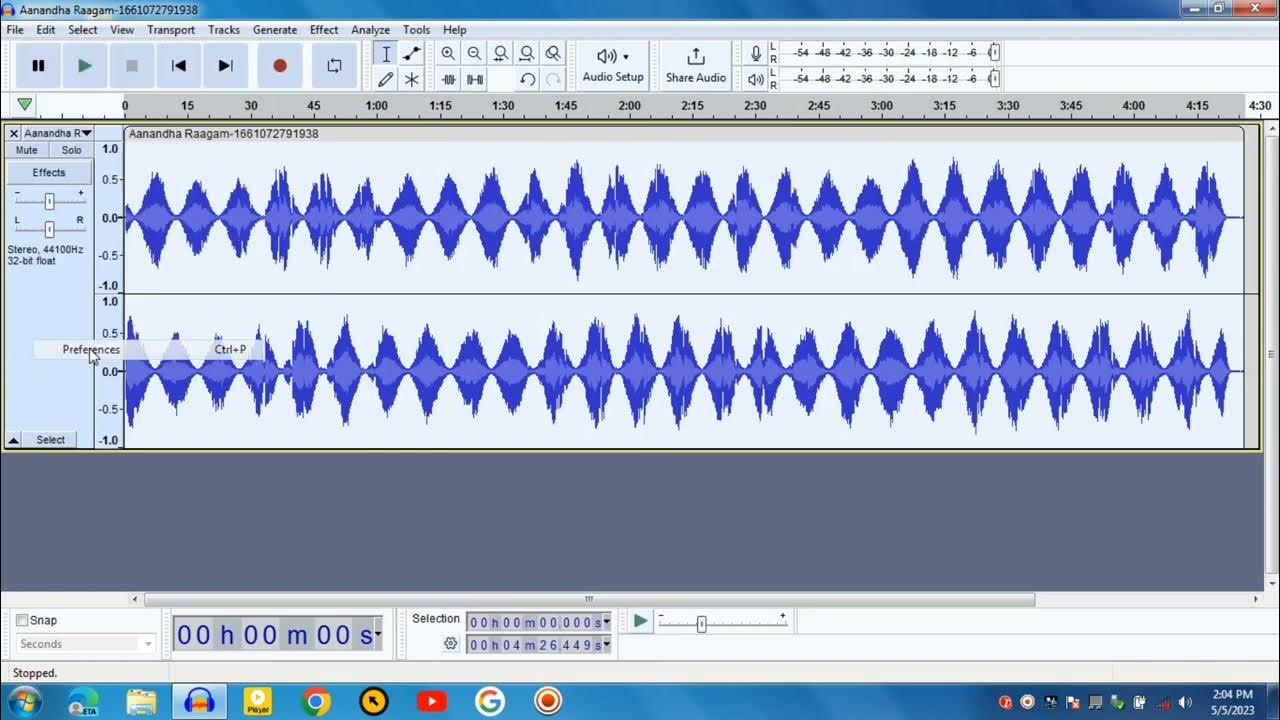The width and height of the screenshot is (1280, 720).
Task: Start recording with the red Record button
Action: pos(280,66)
